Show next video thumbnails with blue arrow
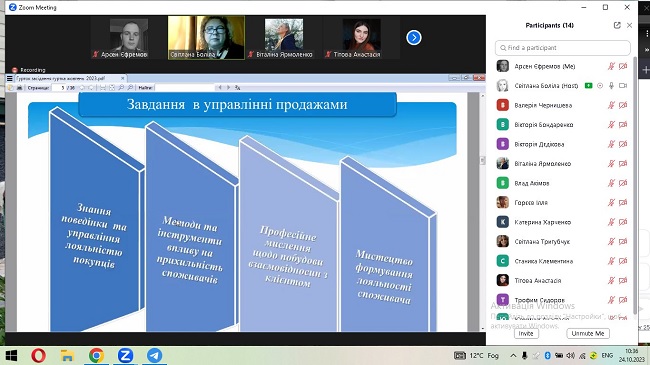The image size is (650, 365). click(x=414, y=38)
